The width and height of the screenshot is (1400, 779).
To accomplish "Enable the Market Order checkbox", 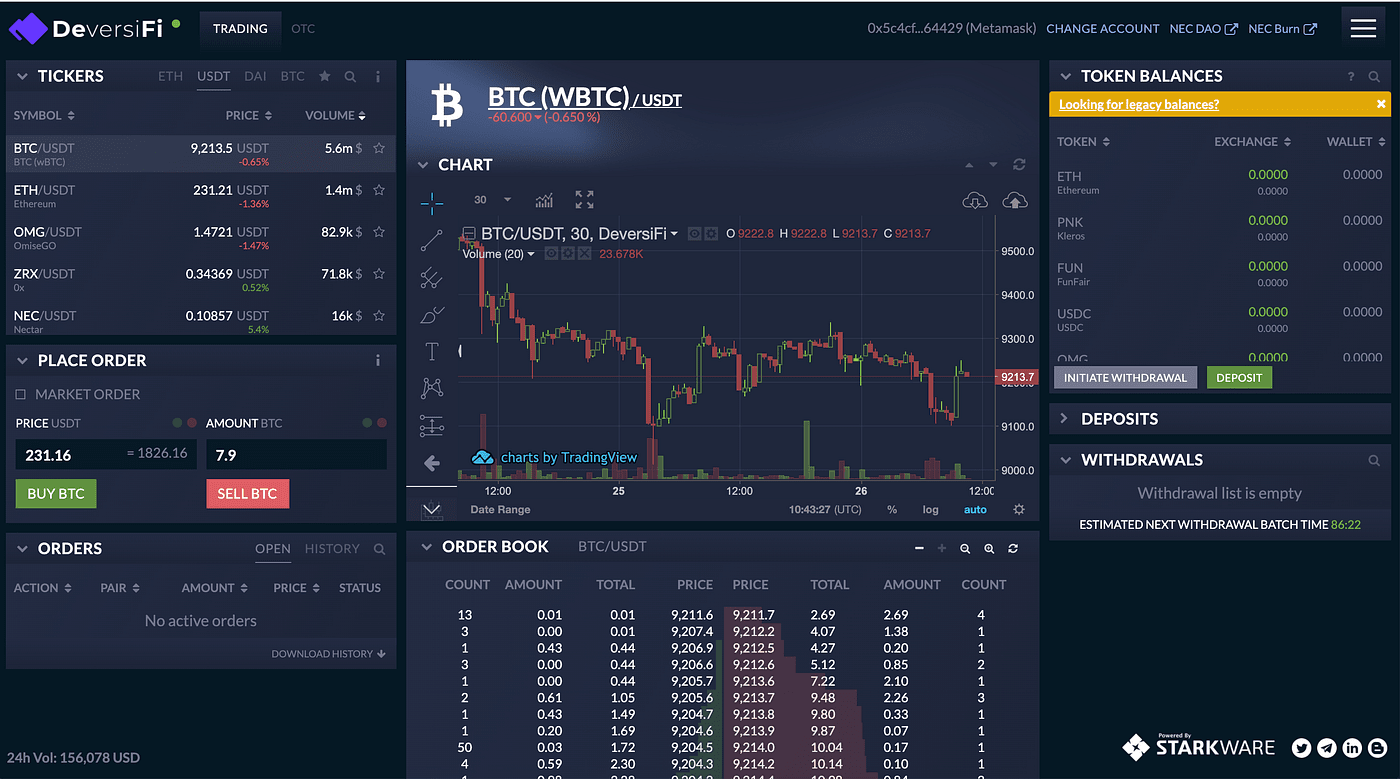I will 20,394.
